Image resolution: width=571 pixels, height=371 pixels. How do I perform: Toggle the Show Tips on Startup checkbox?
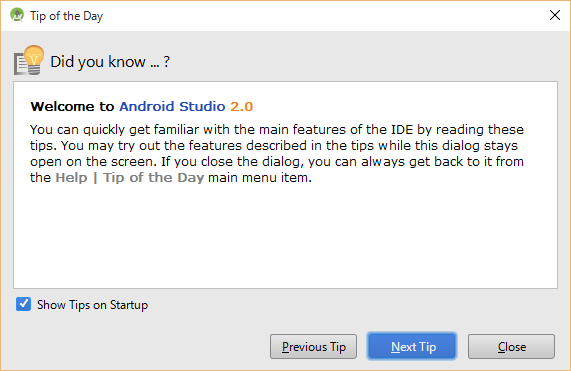(x=23, y=304)
